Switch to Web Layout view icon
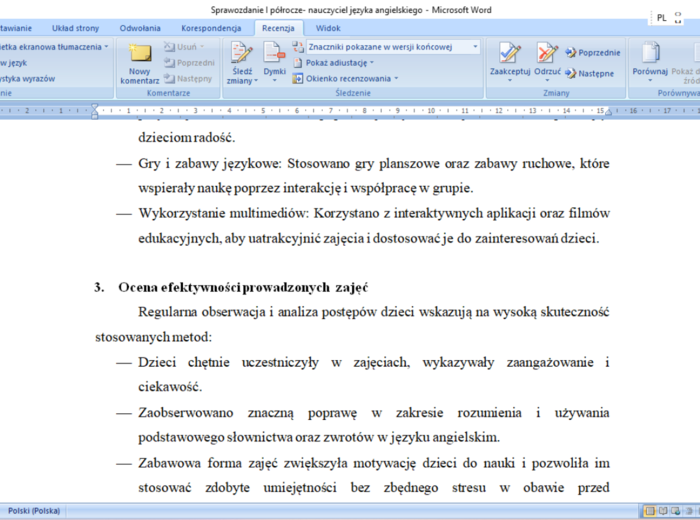Viewport: 700px width, 520px height. point(675,511)
